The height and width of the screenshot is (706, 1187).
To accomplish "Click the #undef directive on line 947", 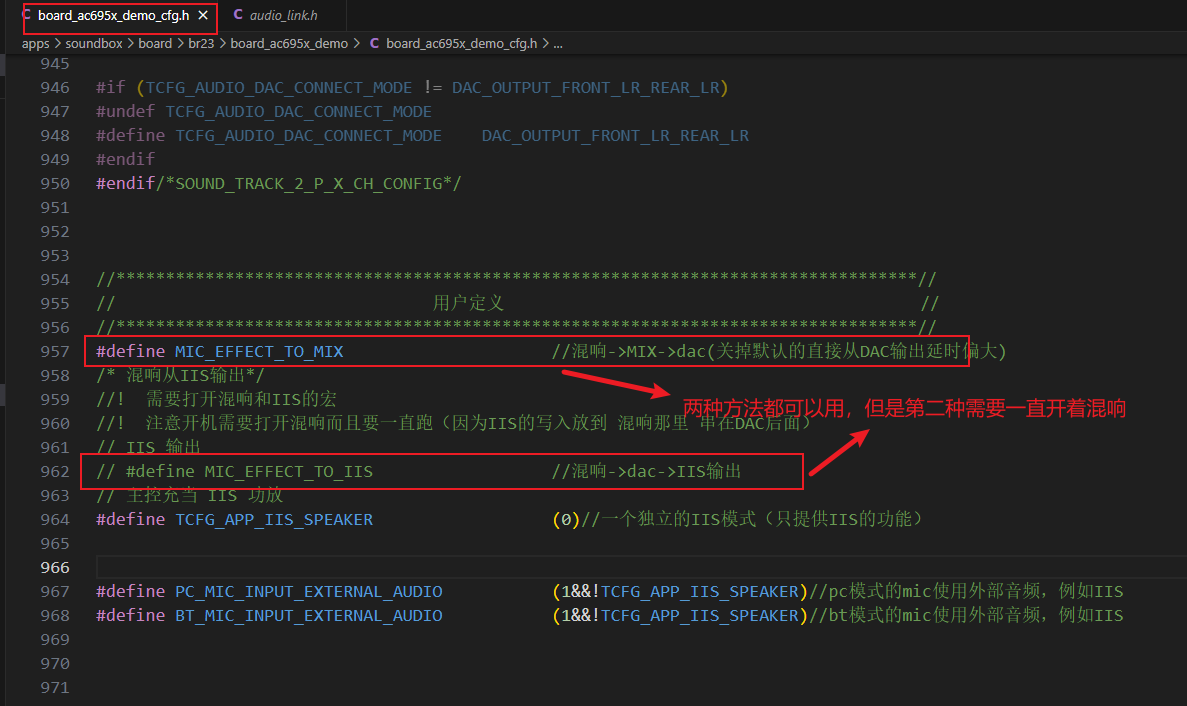I will [x=126, y=111].
